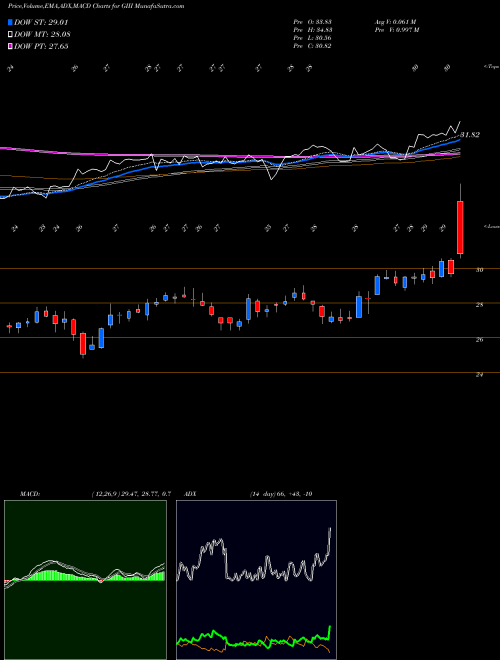
Task: Click the 'MACD:' panel label
Action: [x=30, y=494]
